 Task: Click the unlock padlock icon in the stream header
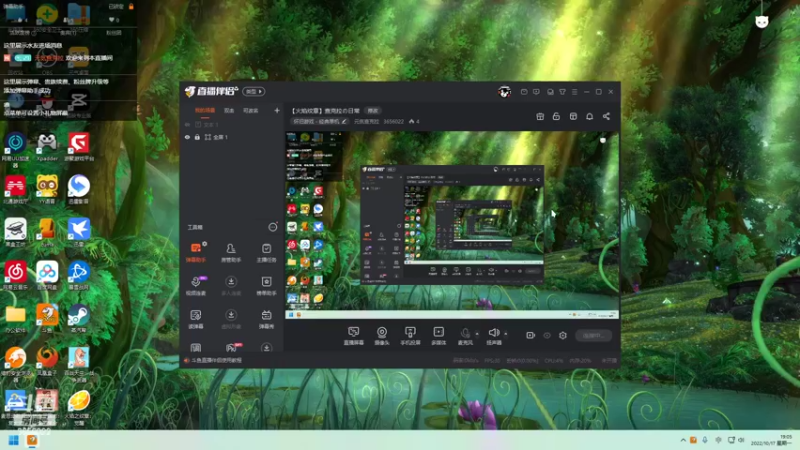point(556,116)
